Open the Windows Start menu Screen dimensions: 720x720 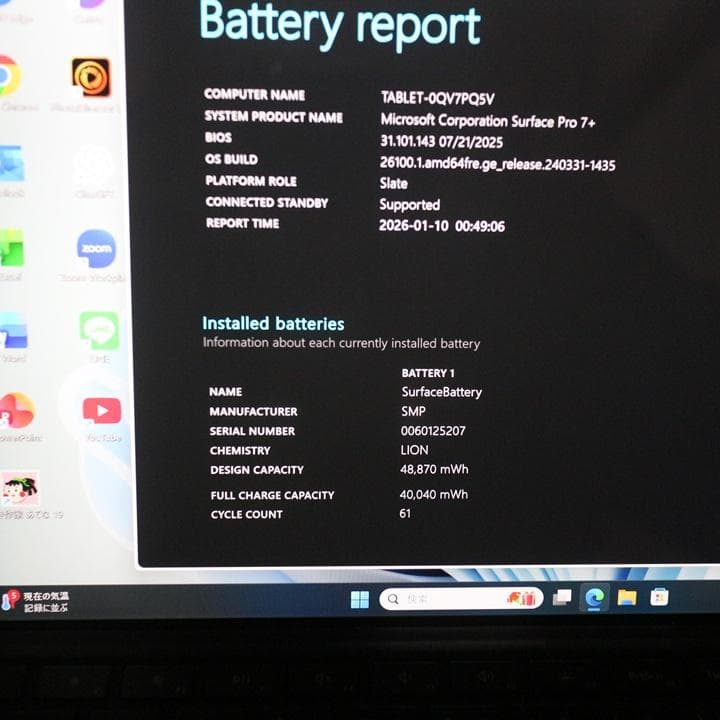(360, 599)
